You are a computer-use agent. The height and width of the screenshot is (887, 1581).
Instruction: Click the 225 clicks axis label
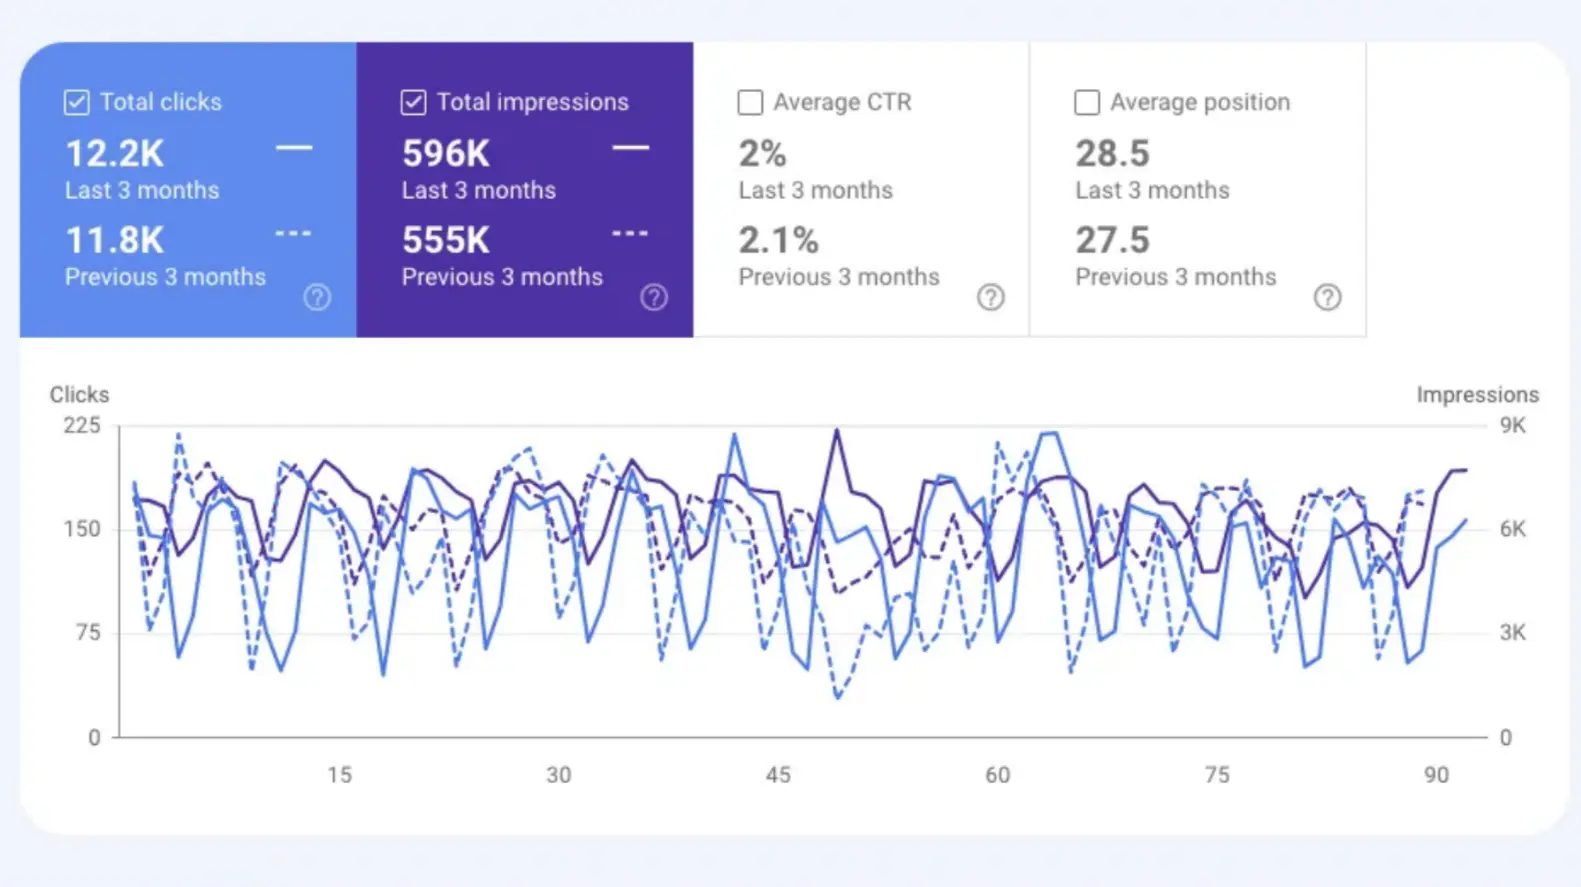(82, 426)
